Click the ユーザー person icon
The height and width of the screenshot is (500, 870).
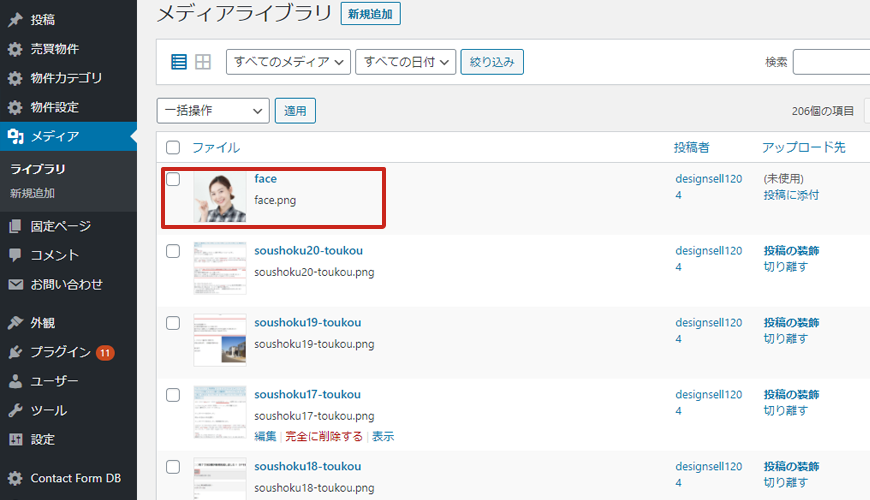tap(15, 381)
